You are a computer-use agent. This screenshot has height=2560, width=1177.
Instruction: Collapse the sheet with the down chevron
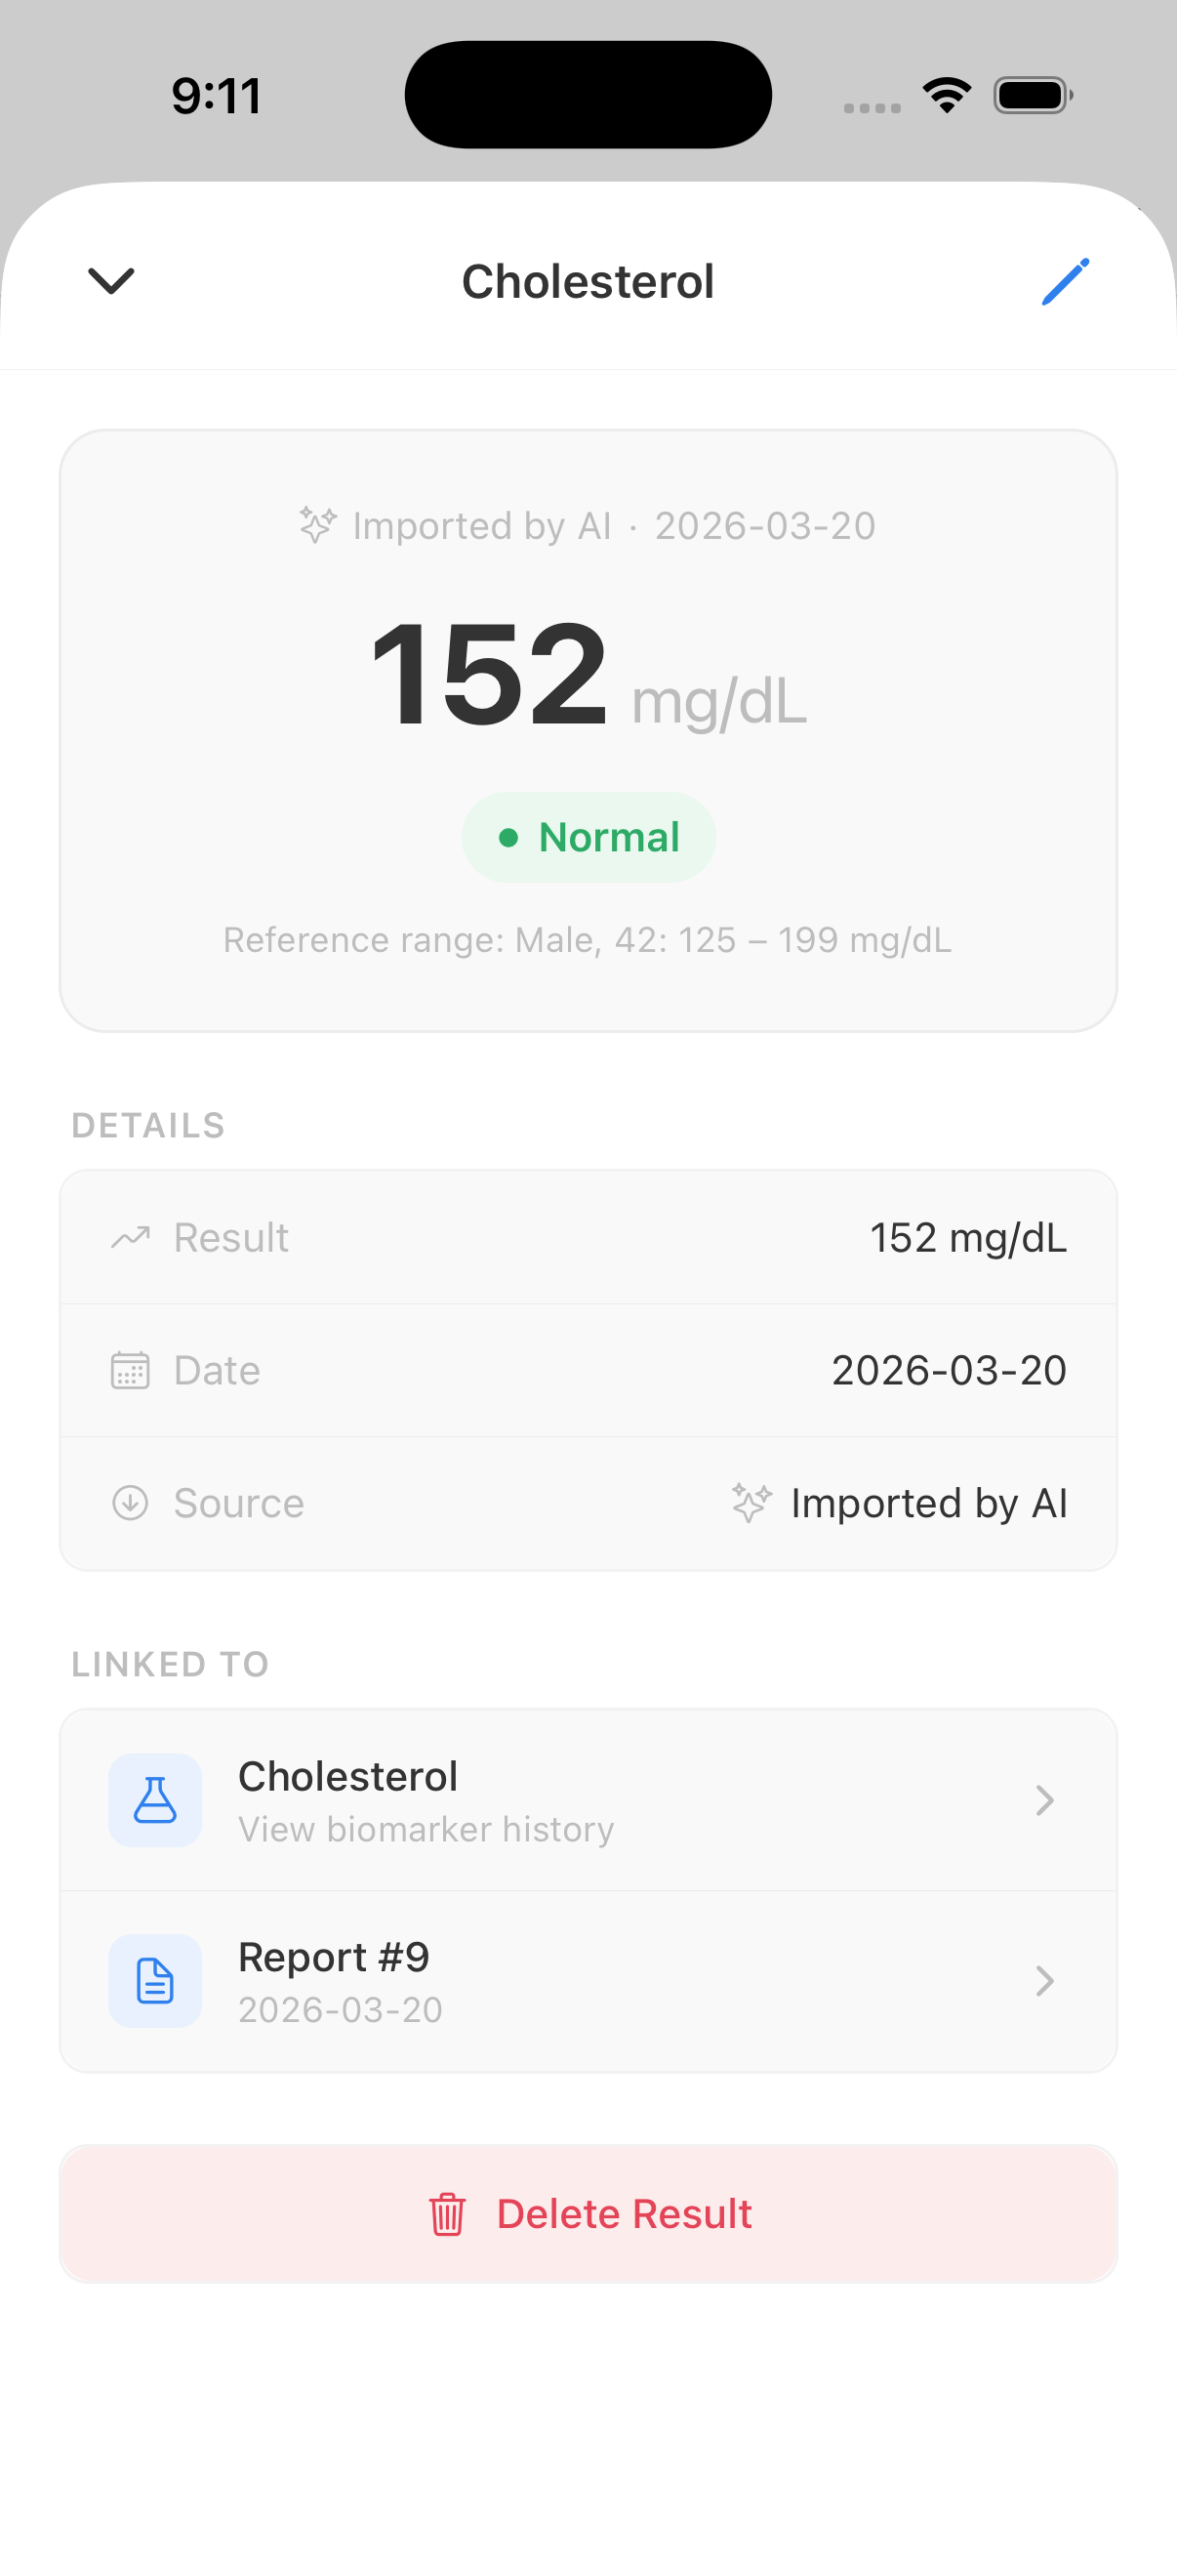tap(111, 281)
